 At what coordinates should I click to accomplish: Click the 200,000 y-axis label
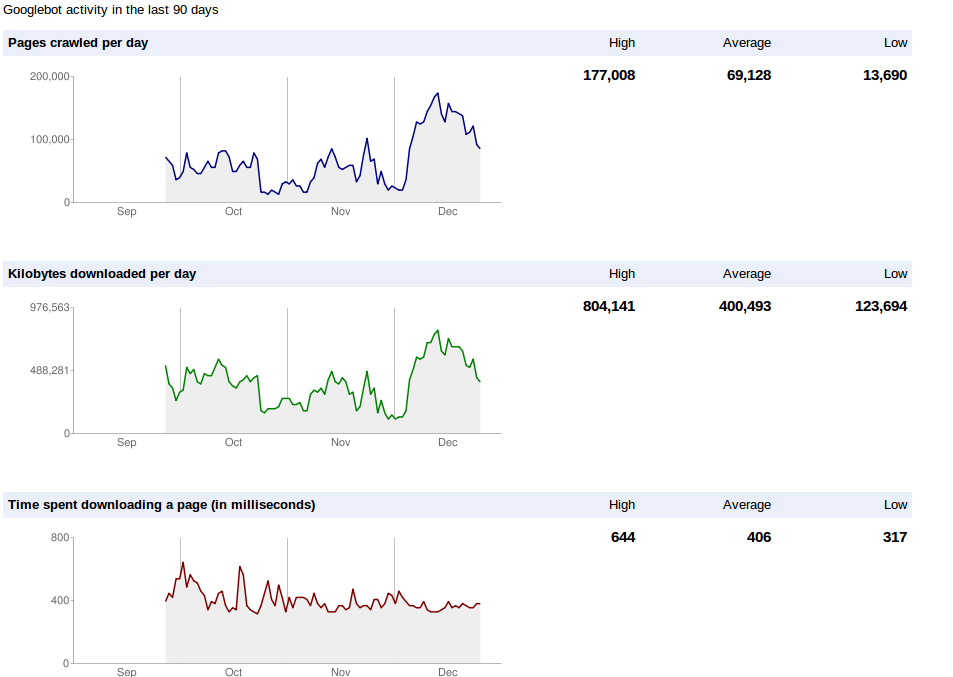tap(49, 77)
